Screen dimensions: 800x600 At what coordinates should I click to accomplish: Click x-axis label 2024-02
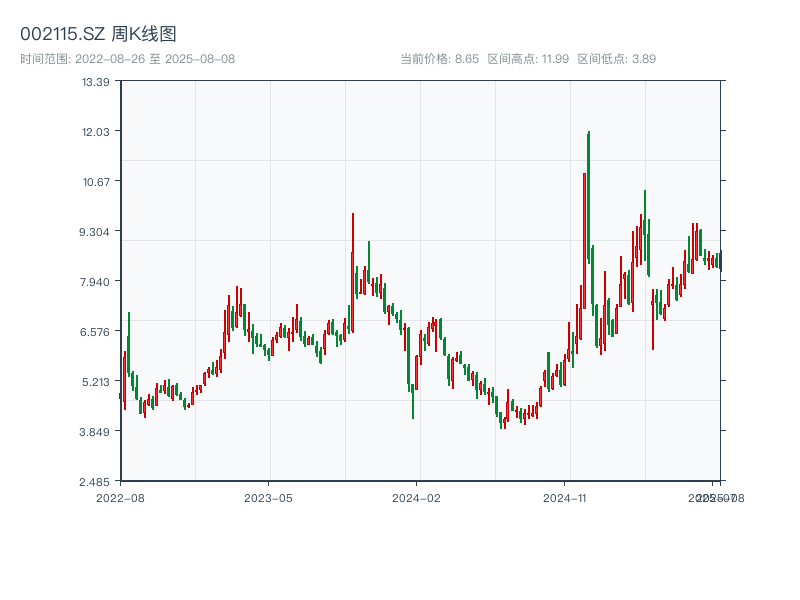[416, 498]
